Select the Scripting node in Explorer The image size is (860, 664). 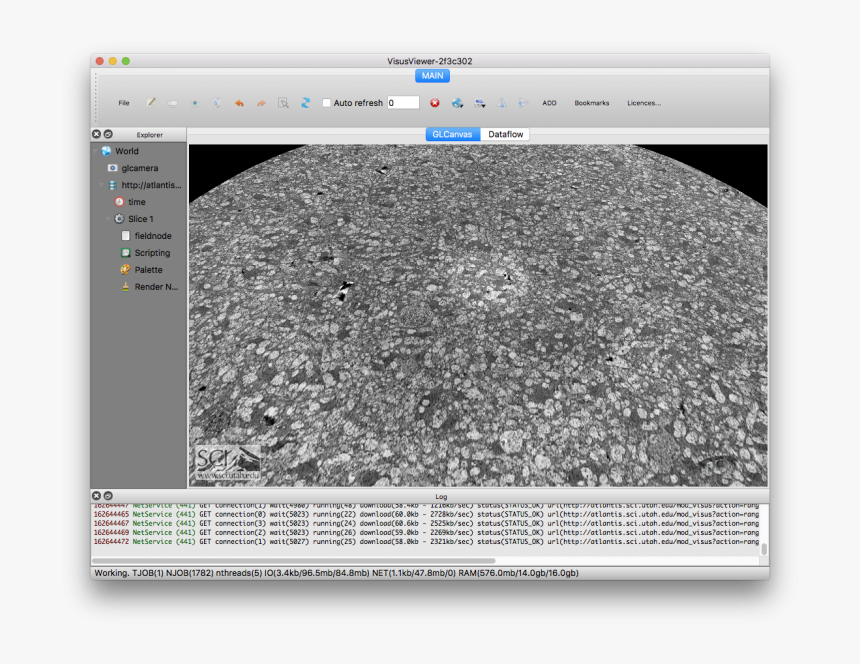pyautogui.click(x=152, y=253)
